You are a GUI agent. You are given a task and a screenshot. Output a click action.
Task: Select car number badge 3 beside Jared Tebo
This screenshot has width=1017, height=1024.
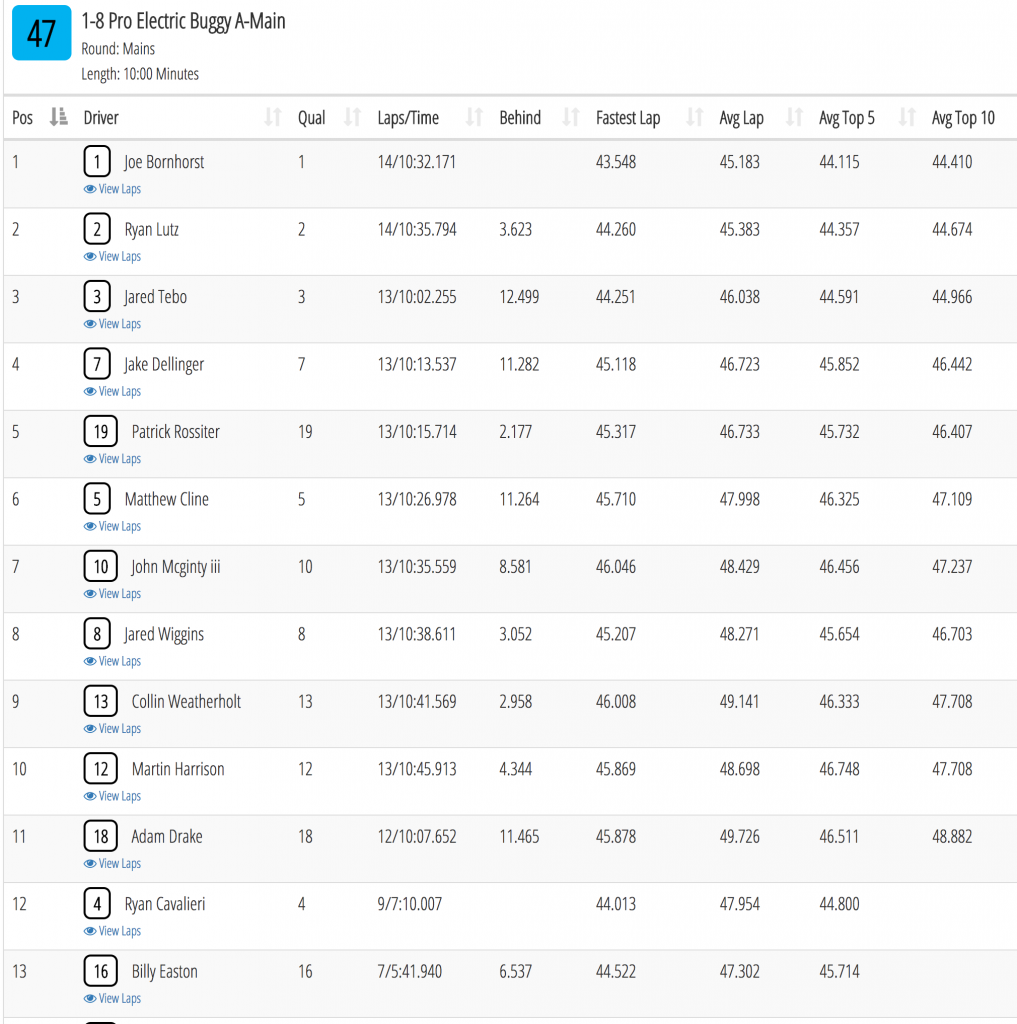tap(97, 296)
